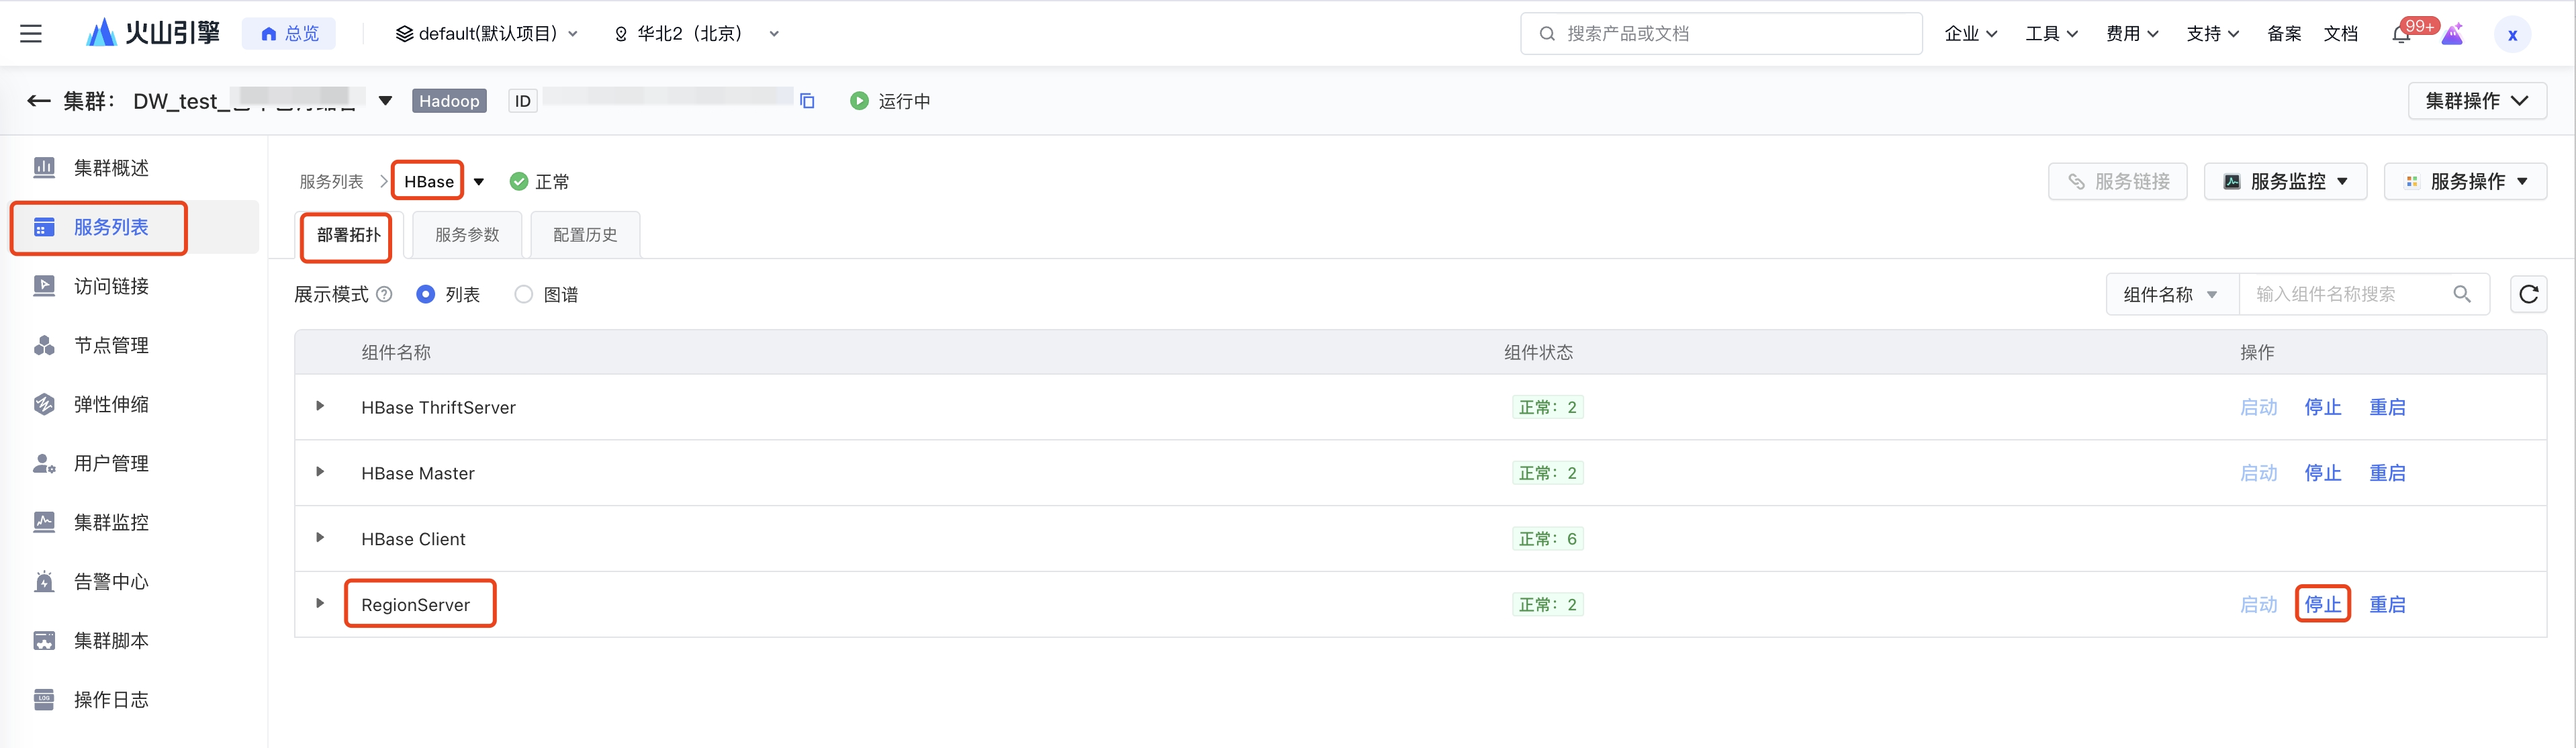This screenshot has width=2576, height=748.
Task: Switch to the 配置历史 tab
Action: point(585,235)
